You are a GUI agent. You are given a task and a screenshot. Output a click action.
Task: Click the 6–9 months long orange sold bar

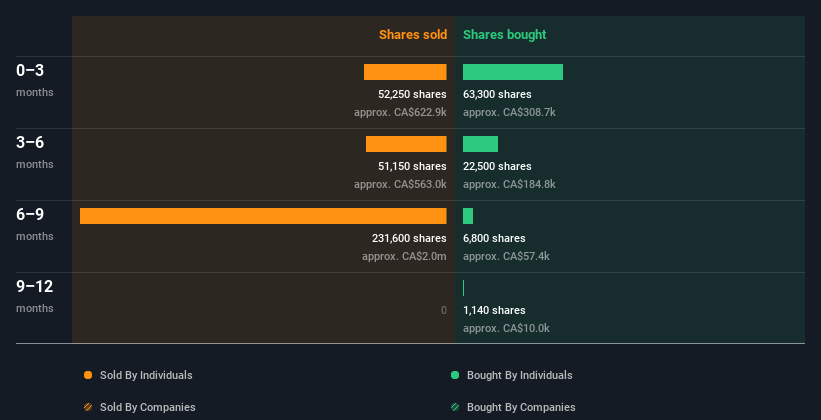pos(263,216)
